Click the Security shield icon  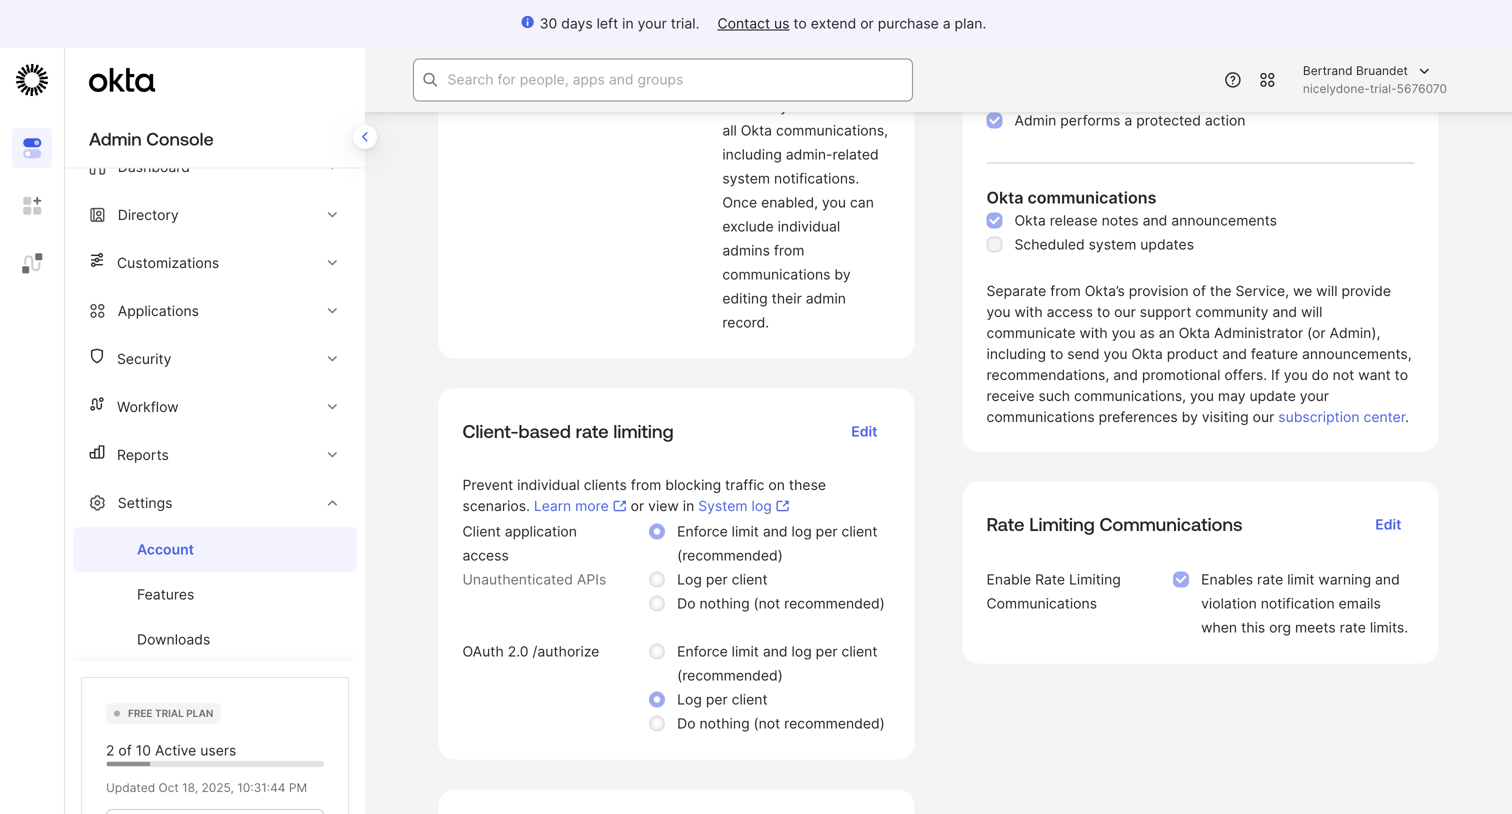click(97, 357)
